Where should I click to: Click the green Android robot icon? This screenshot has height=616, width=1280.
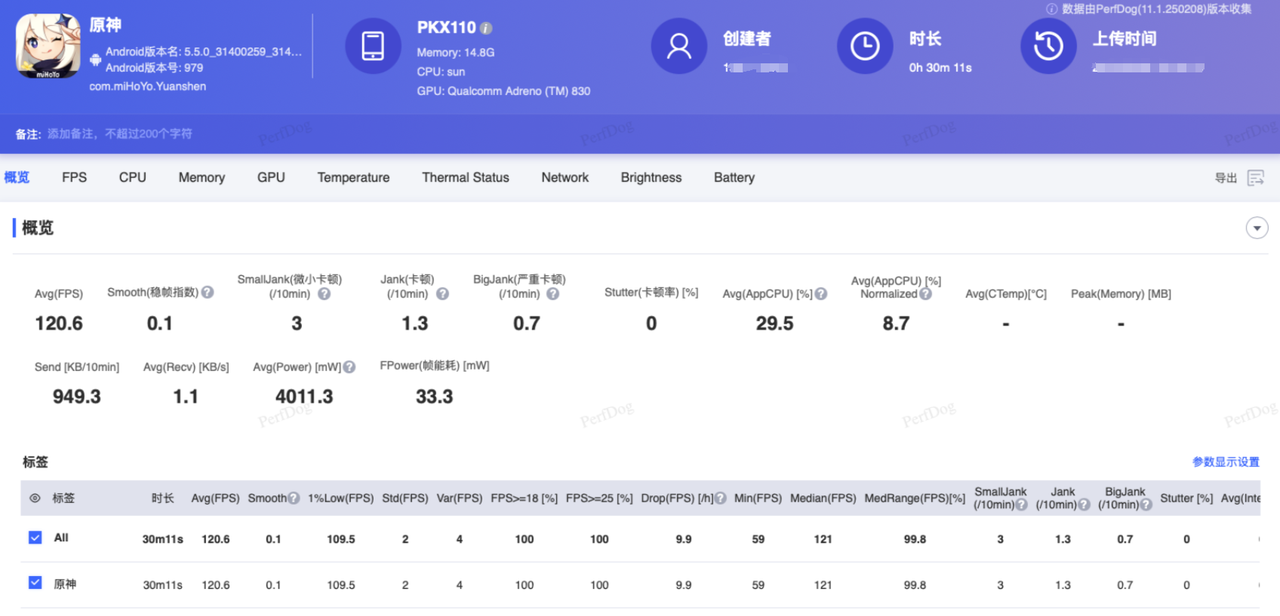click(x=95, y=60)
